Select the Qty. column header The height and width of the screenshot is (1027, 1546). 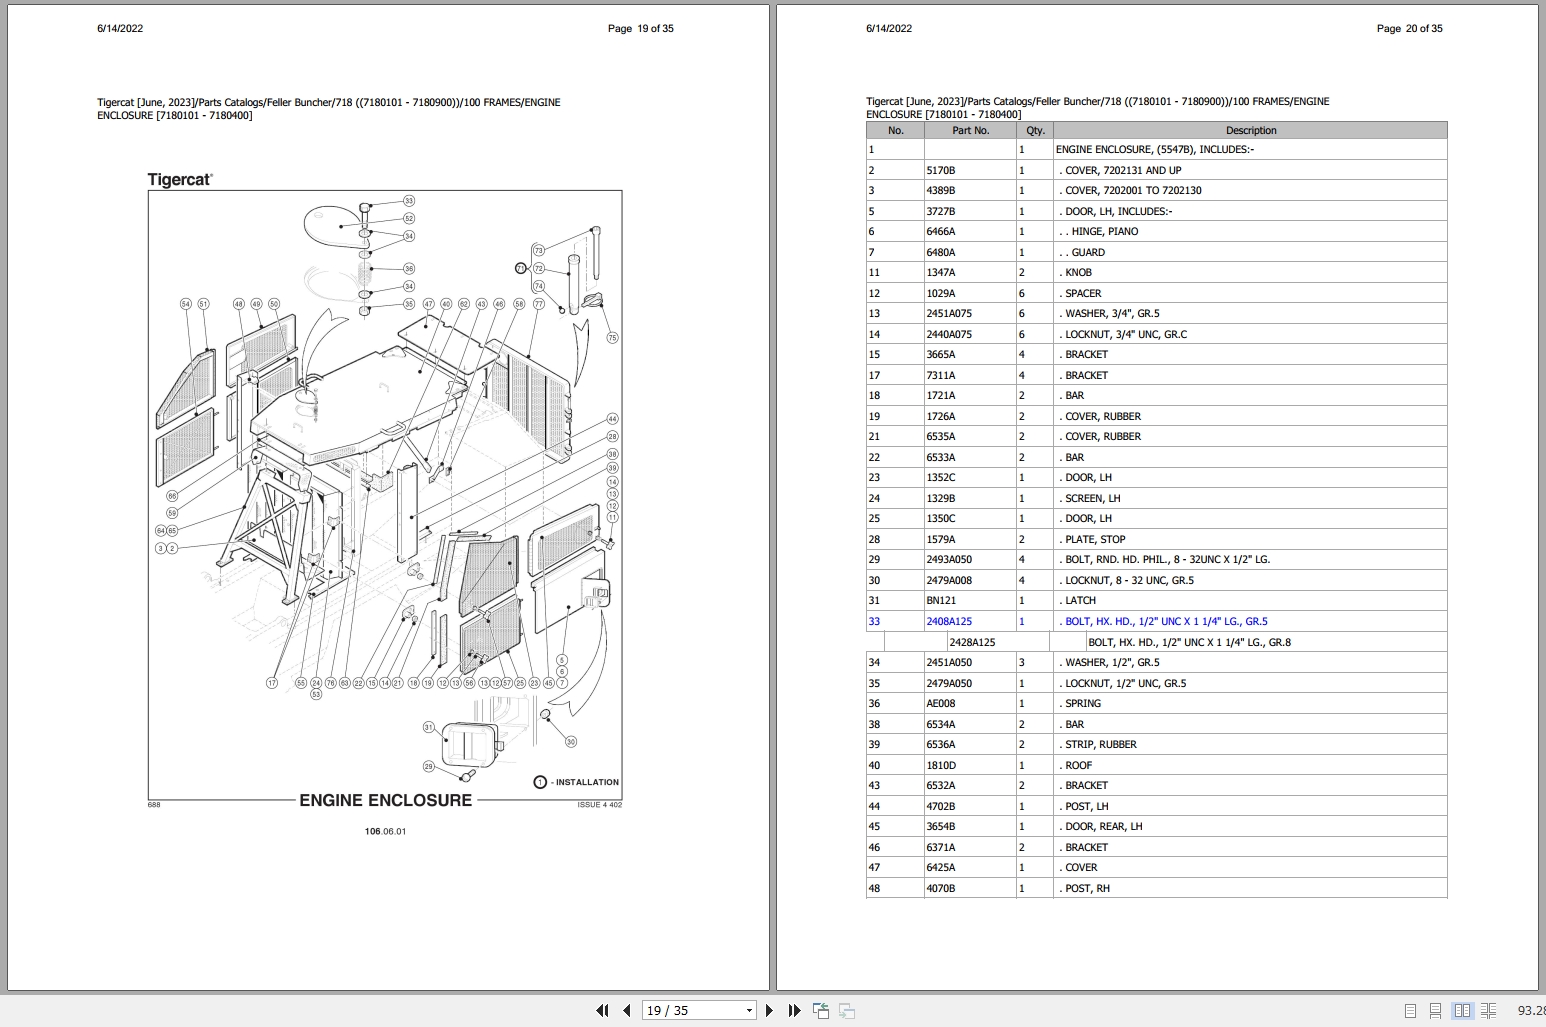(x=1035, y=130)
